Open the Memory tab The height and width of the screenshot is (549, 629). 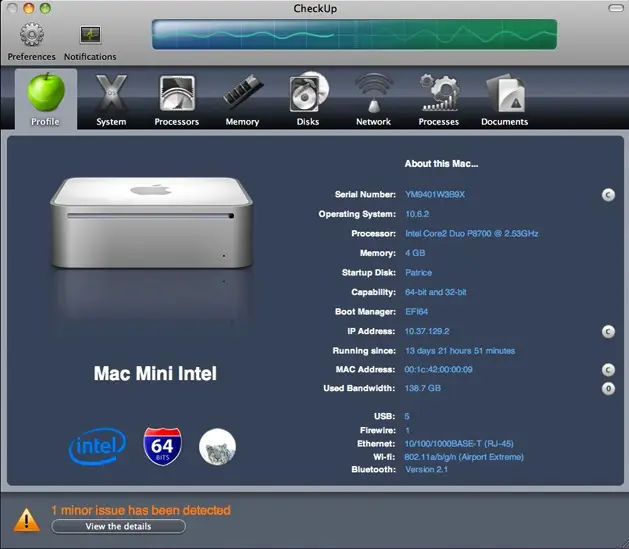coord(242,100)
